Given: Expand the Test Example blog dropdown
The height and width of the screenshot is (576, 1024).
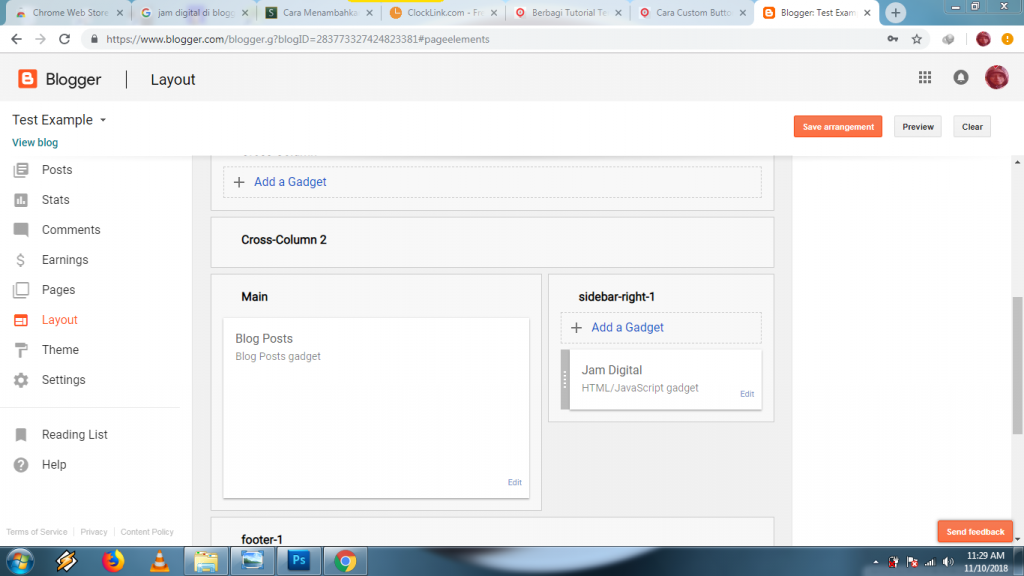Looking at the screenshot, I should pyautogui.click(x=103, y=120).
